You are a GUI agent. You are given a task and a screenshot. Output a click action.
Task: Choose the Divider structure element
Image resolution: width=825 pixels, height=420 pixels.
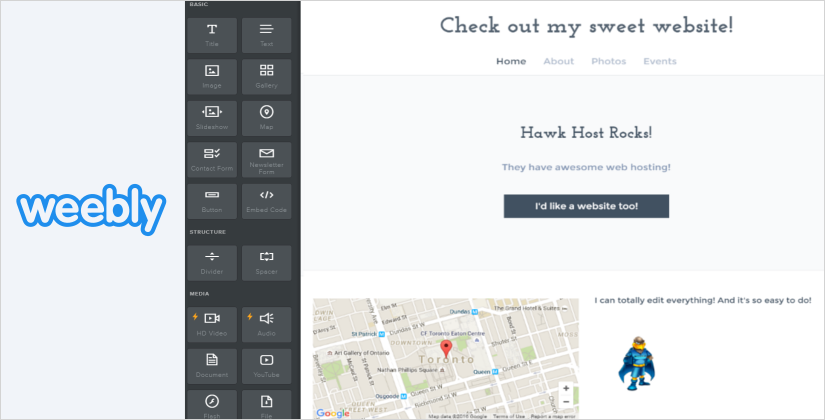(212, 262)
